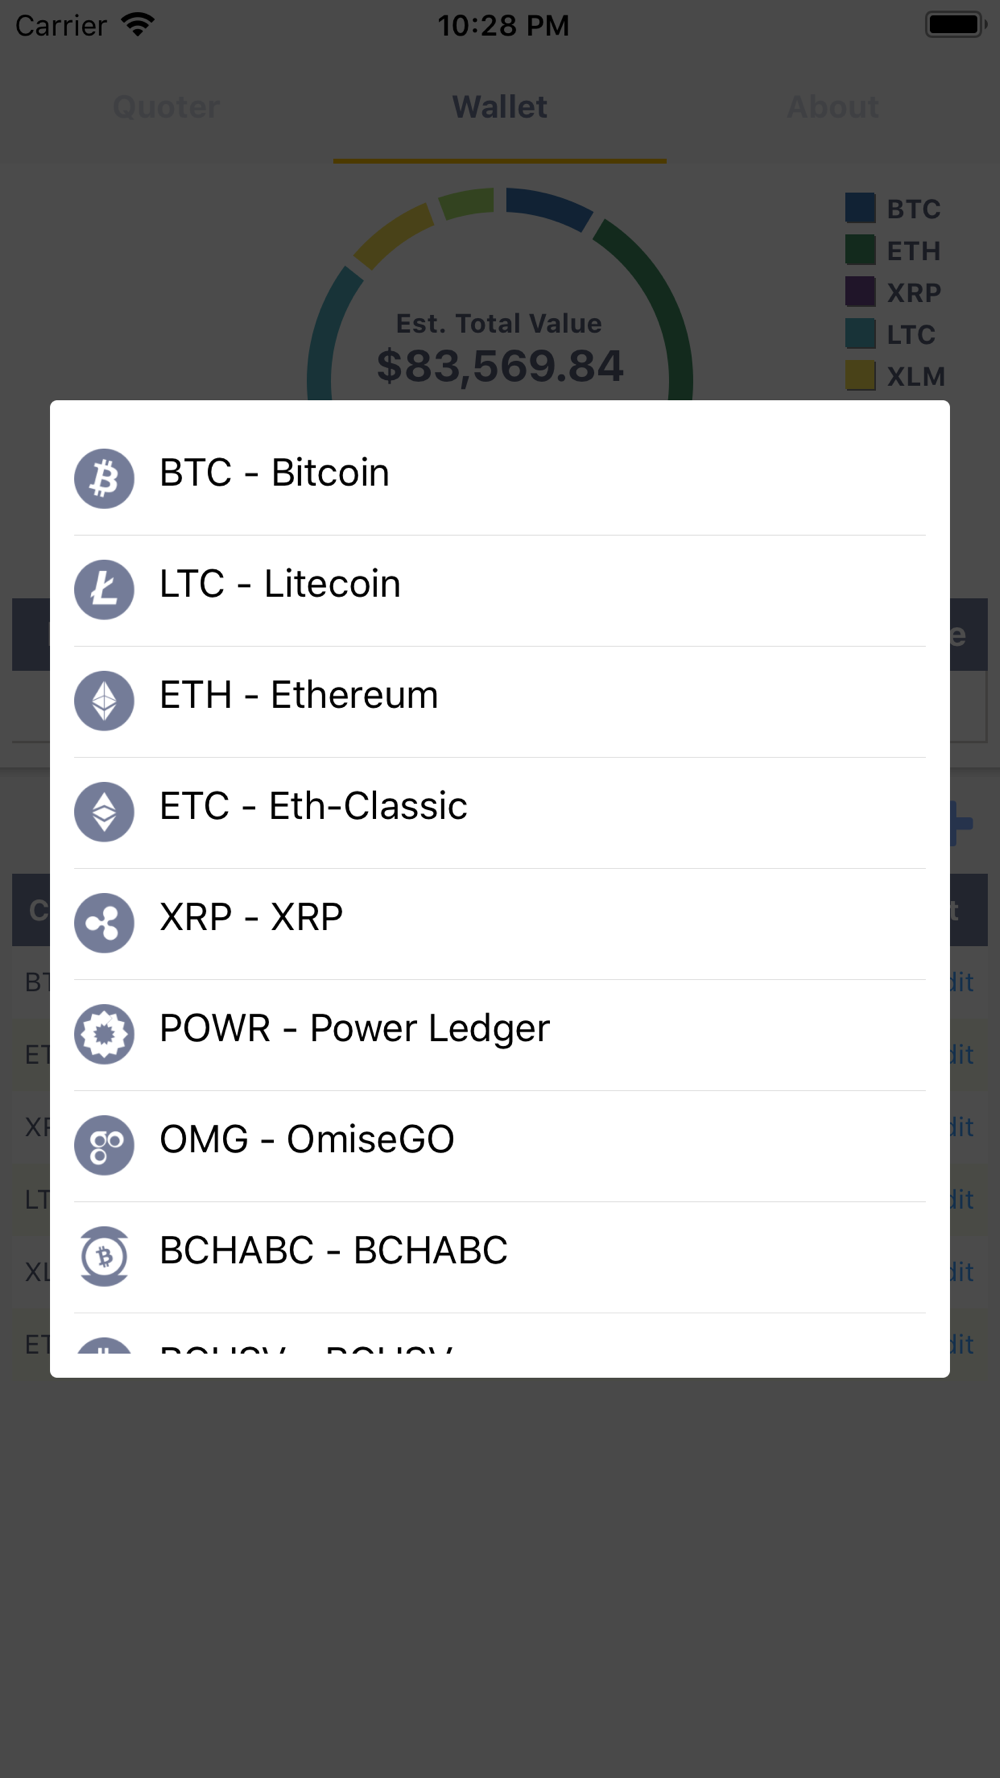
Task: Tap the Litecoin coin icon
Action: tap(104, 590)
